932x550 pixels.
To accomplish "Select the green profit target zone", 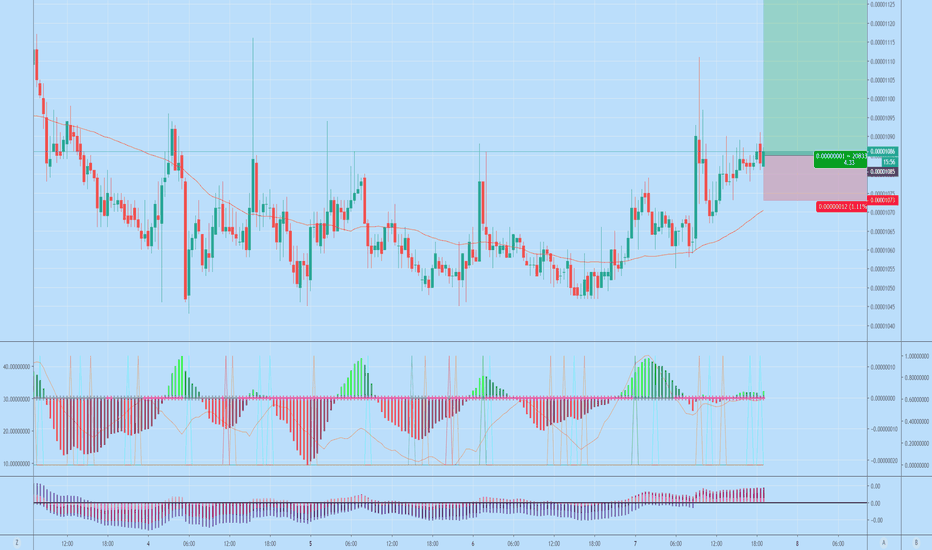I will coord(815,77).
